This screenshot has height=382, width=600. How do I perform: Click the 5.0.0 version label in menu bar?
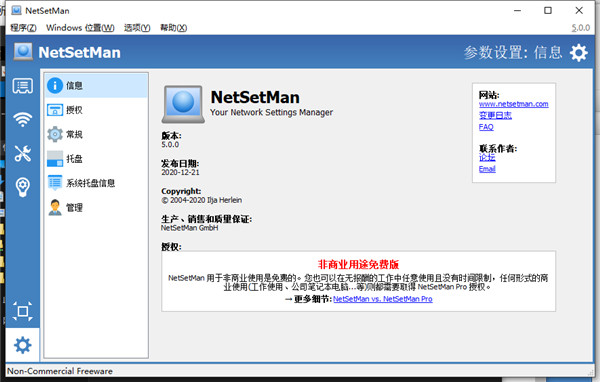(x=580, y=28)
